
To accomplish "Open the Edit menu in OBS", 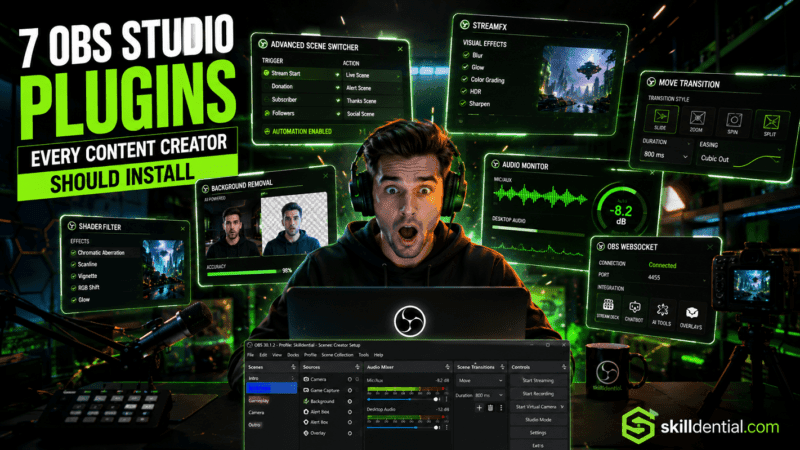I will (x=263, y=355).
